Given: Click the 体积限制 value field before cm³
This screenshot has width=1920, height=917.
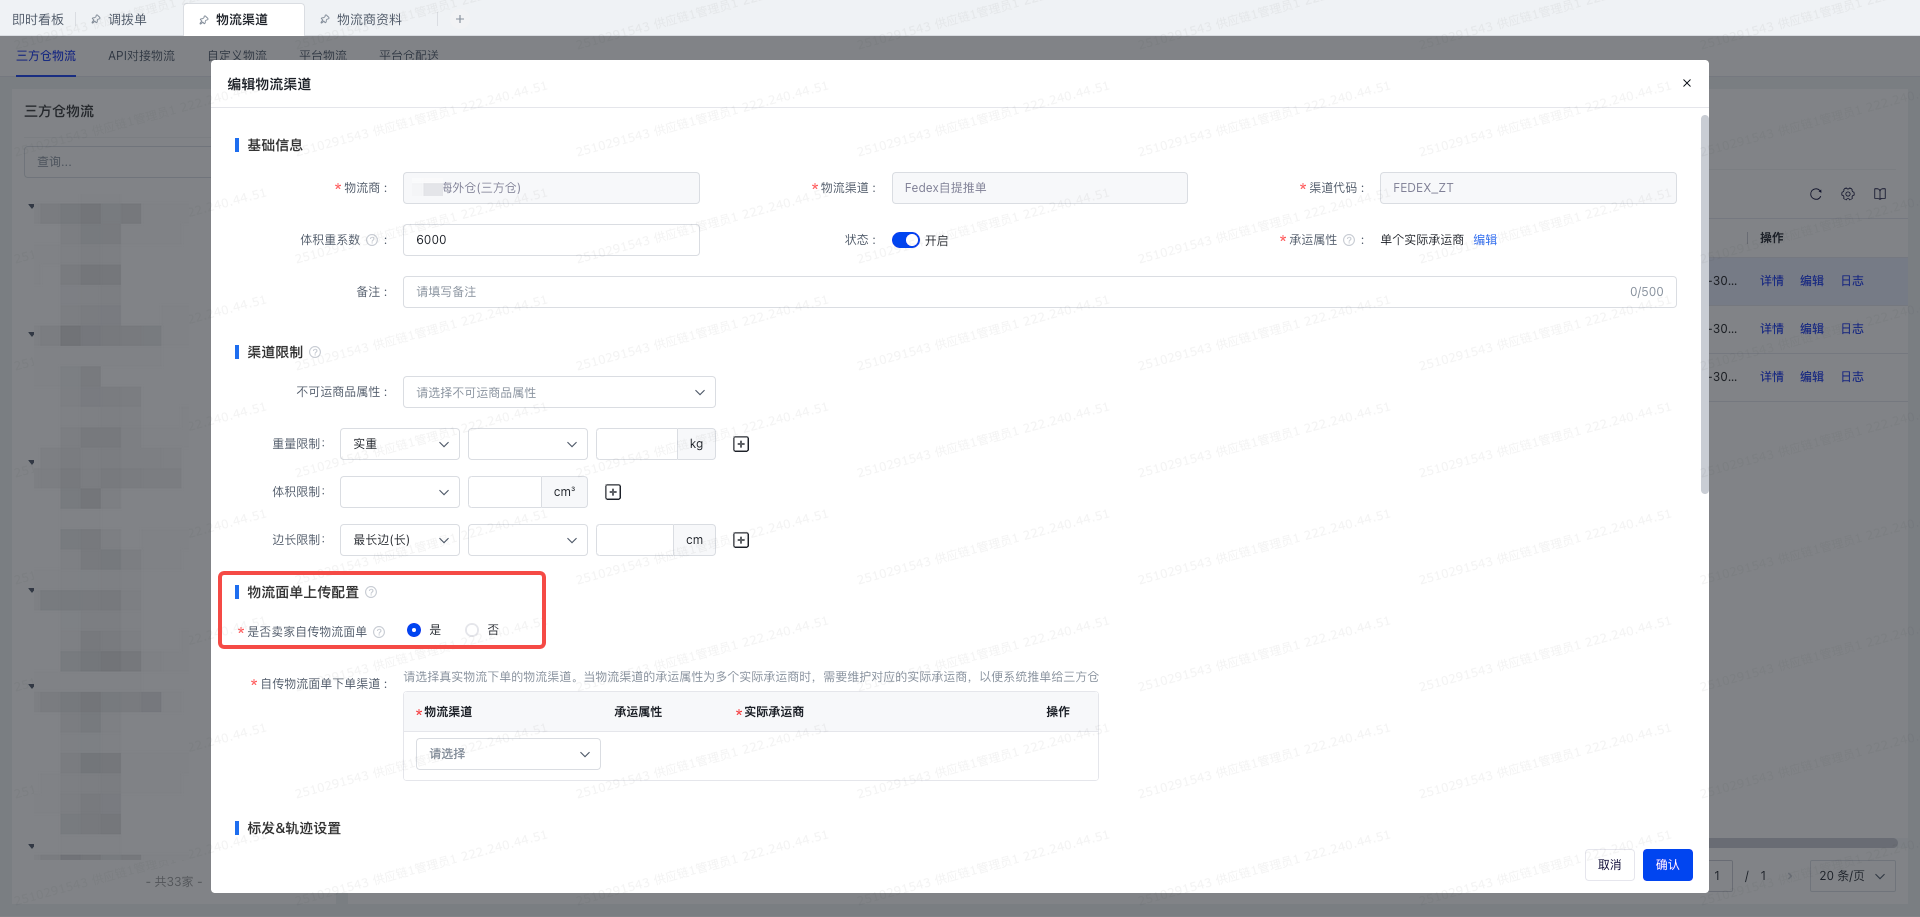Looking at the screenshot, I should coord(504,492).
